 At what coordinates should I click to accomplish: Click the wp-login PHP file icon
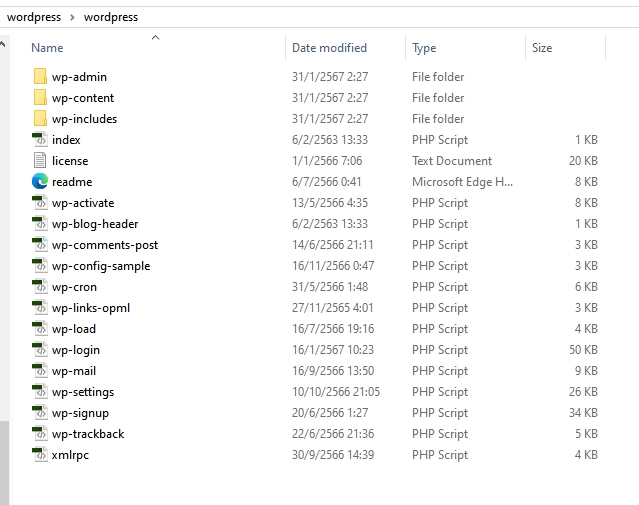click(40, 350)
